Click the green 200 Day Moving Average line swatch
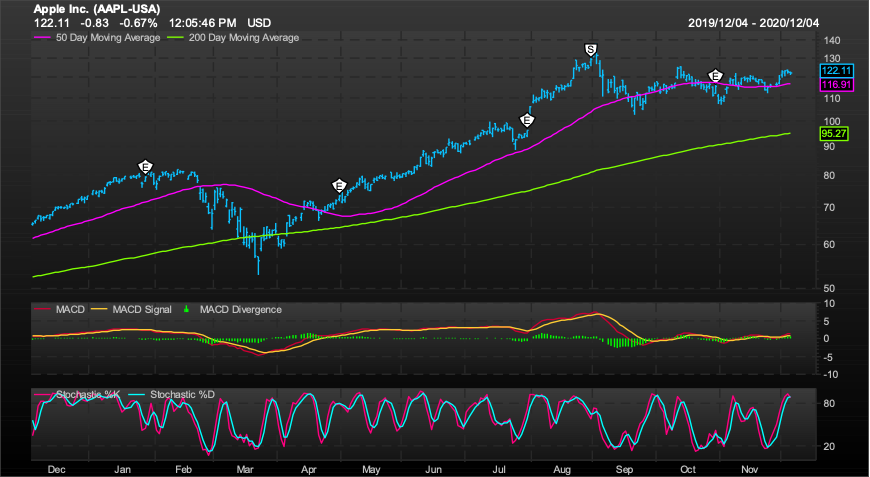 [x=175, y=38]
